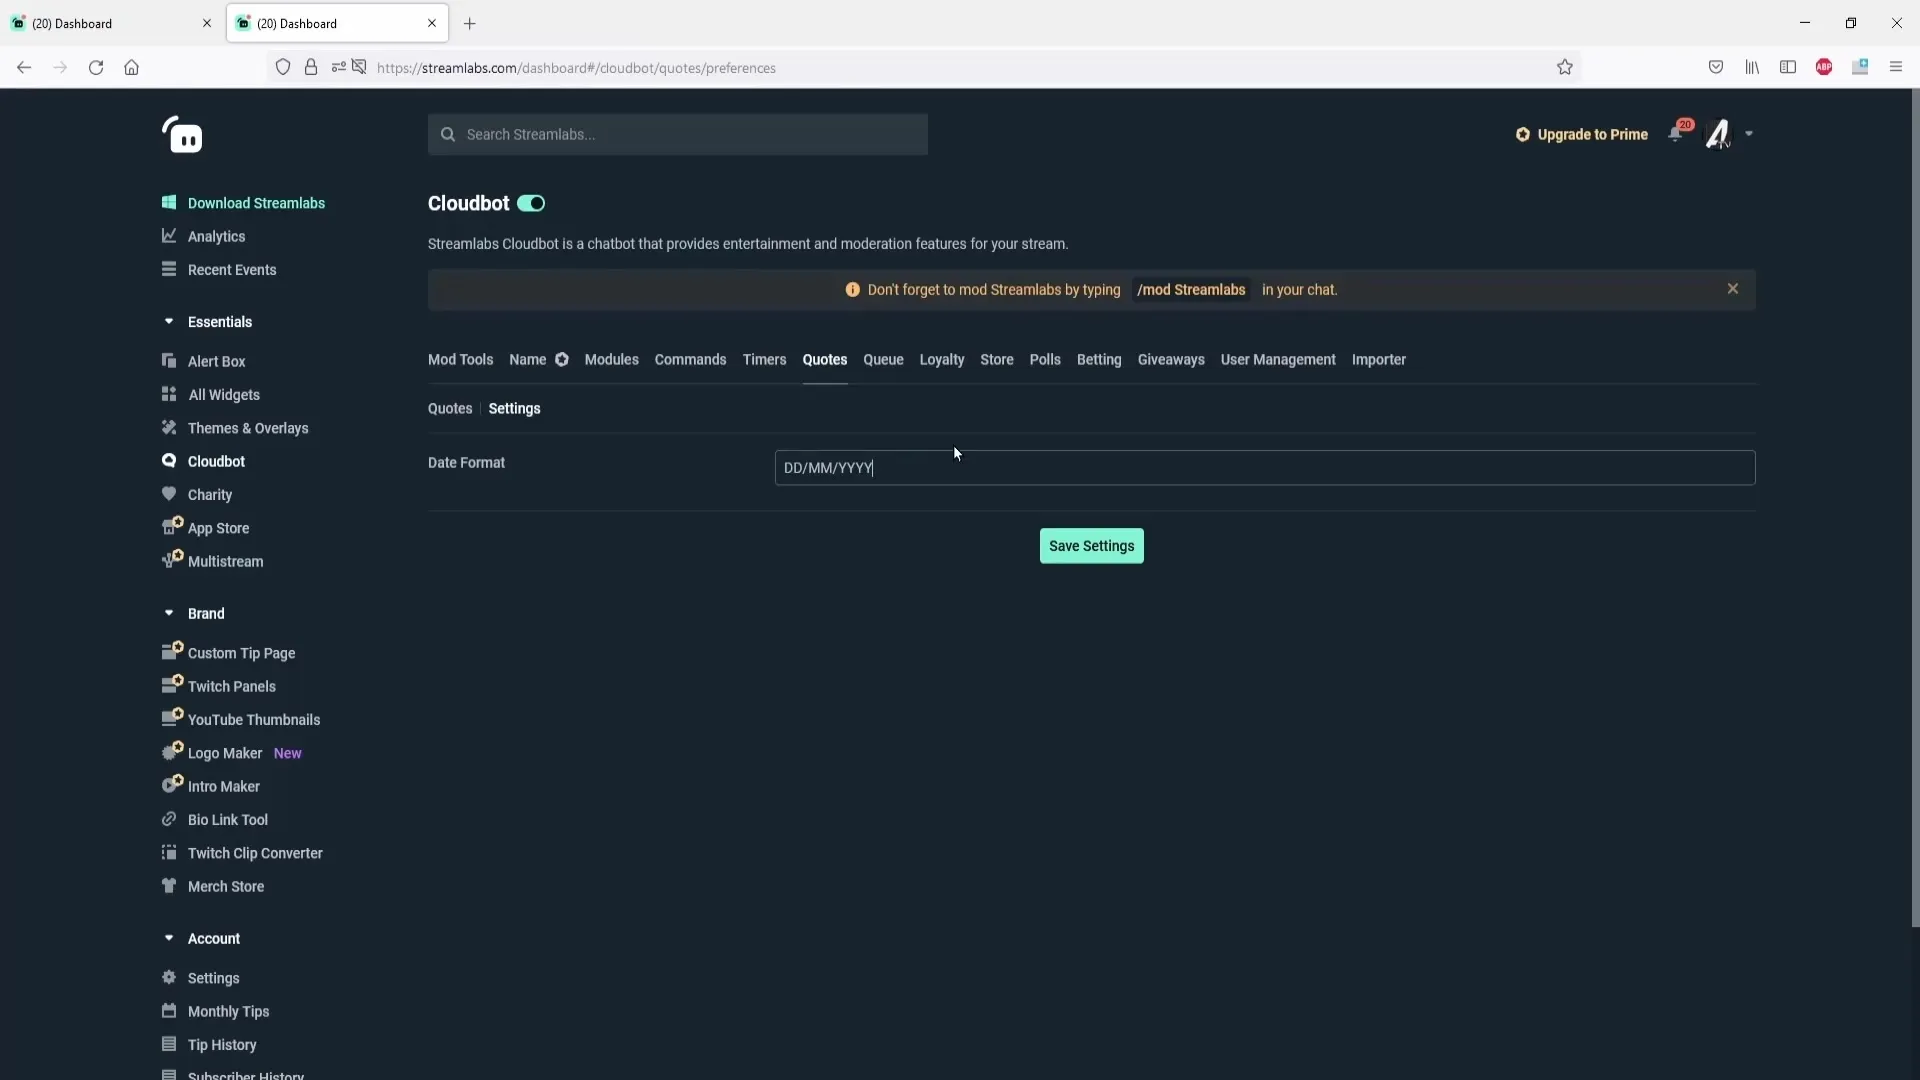The height and width of the screenshot is (1080, 1920).
Task: Focus the Date Format input field
Action: (x=1265, y=468)
